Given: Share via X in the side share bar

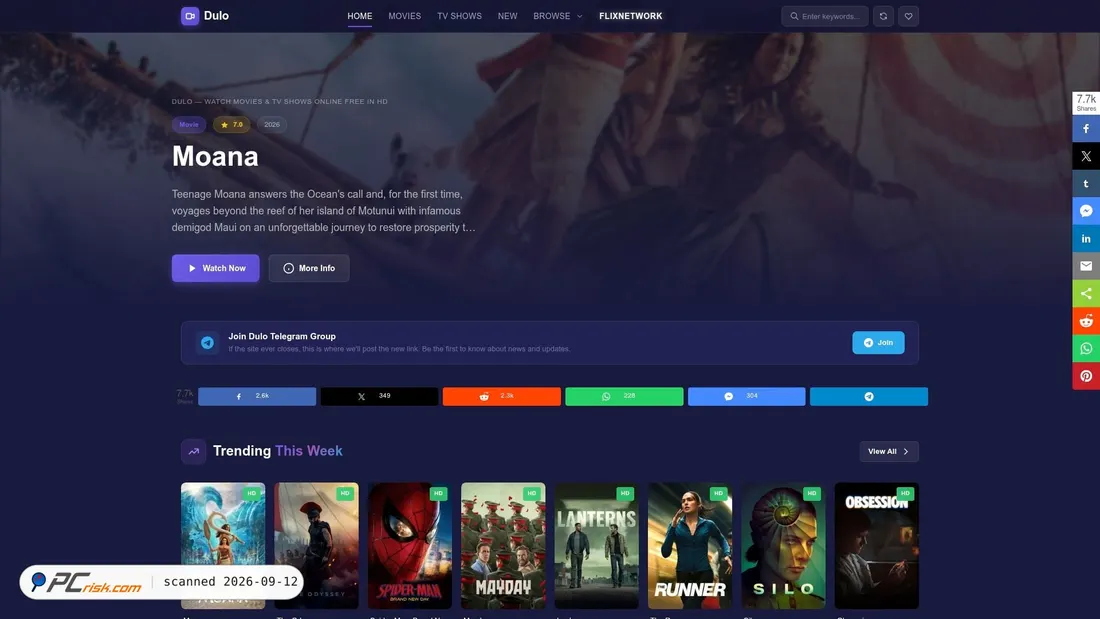Looking at the screenshot, I should (1086, 156).
